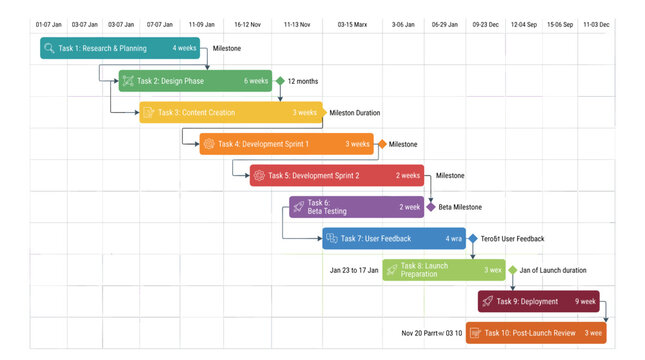This screenshot has width=645, height=360.
Task: Click the gear icon on Task 4 bar
Action: (209, 144)
